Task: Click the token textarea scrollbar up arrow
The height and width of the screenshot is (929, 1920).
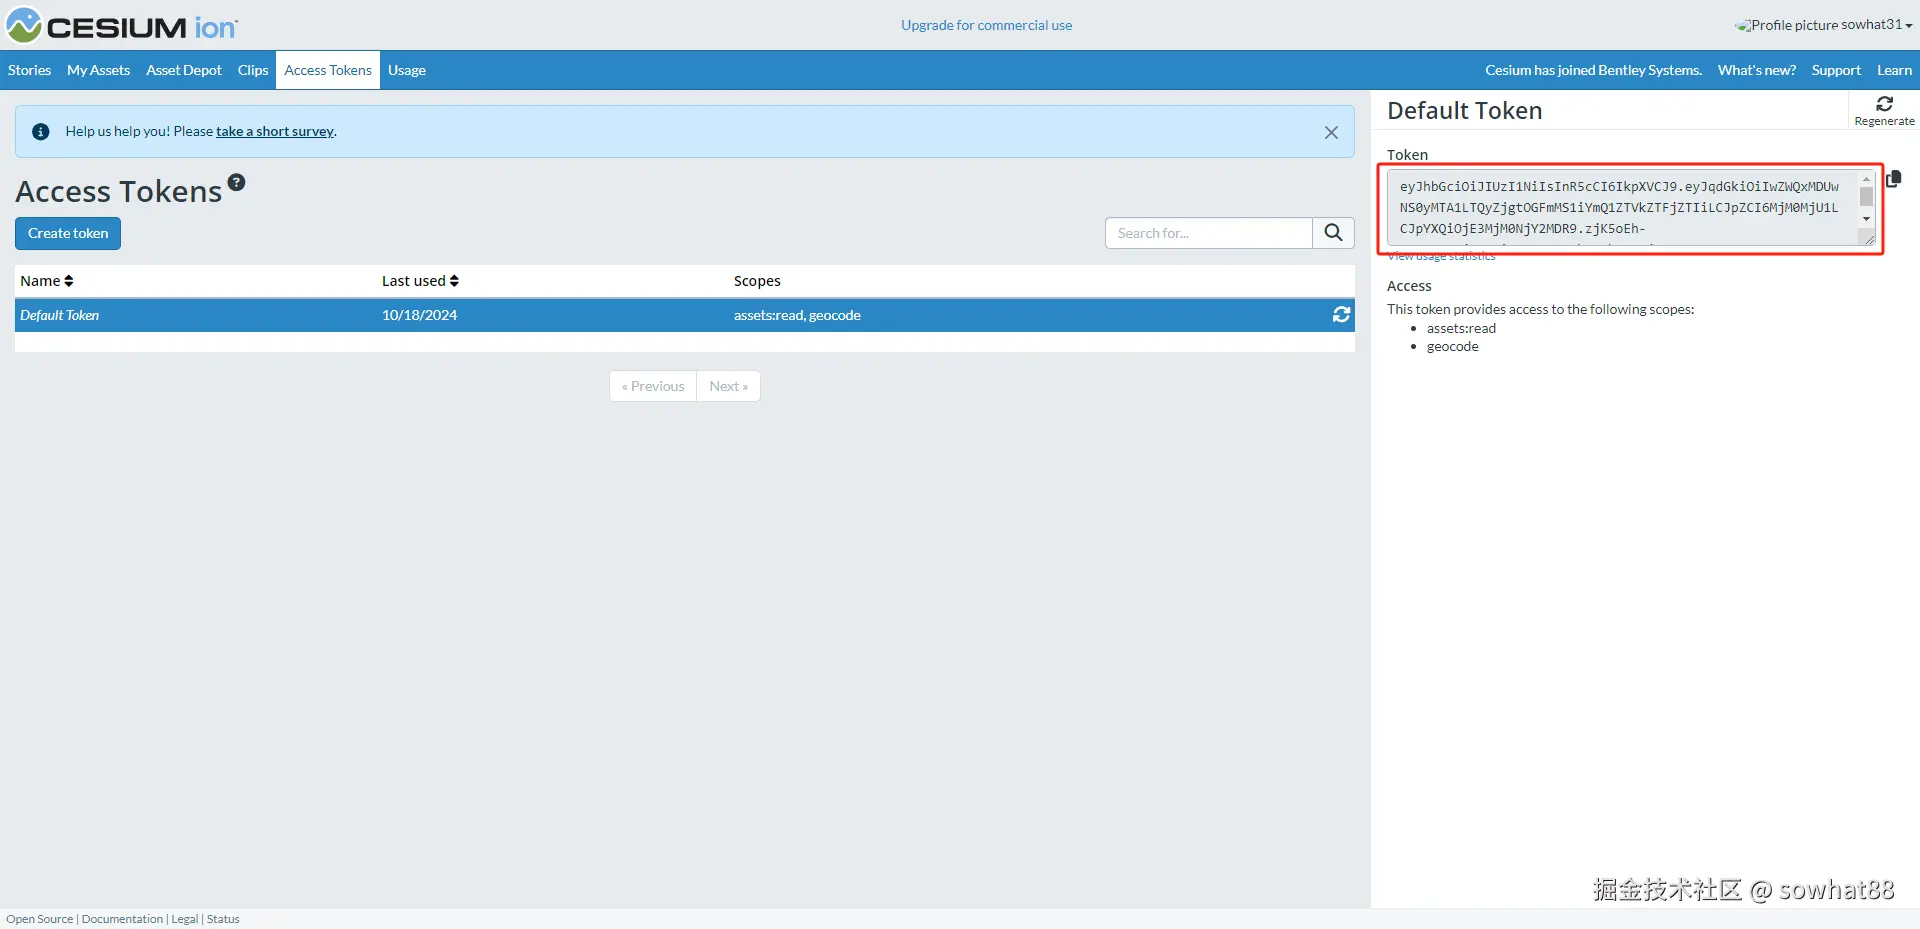Action: (1866, 179)
